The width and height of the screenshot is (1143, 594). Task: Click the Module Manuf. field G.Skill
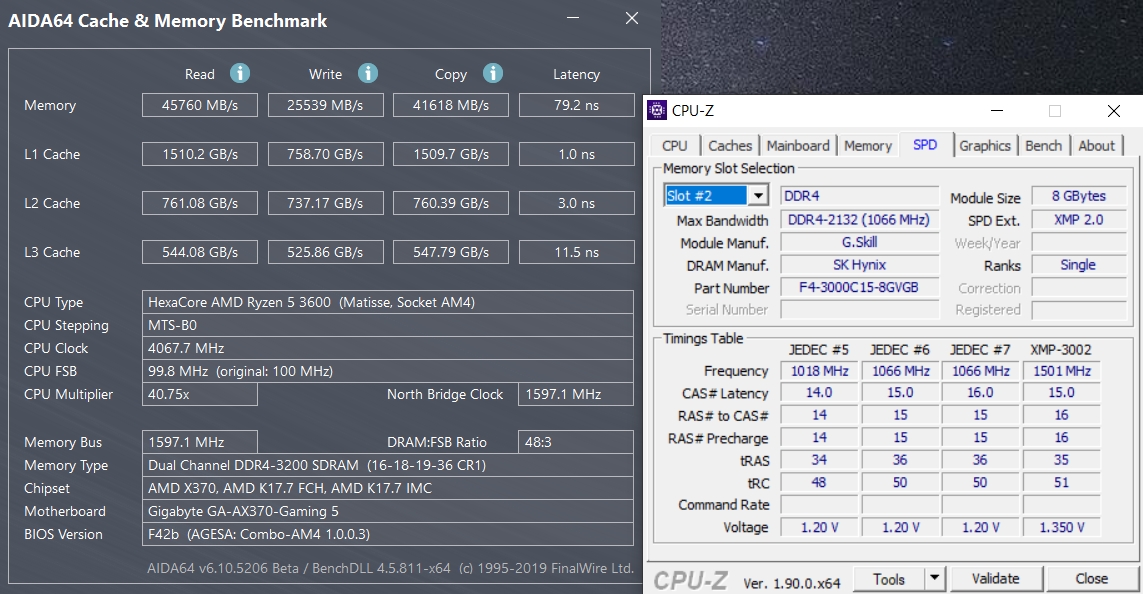(859, 242)
